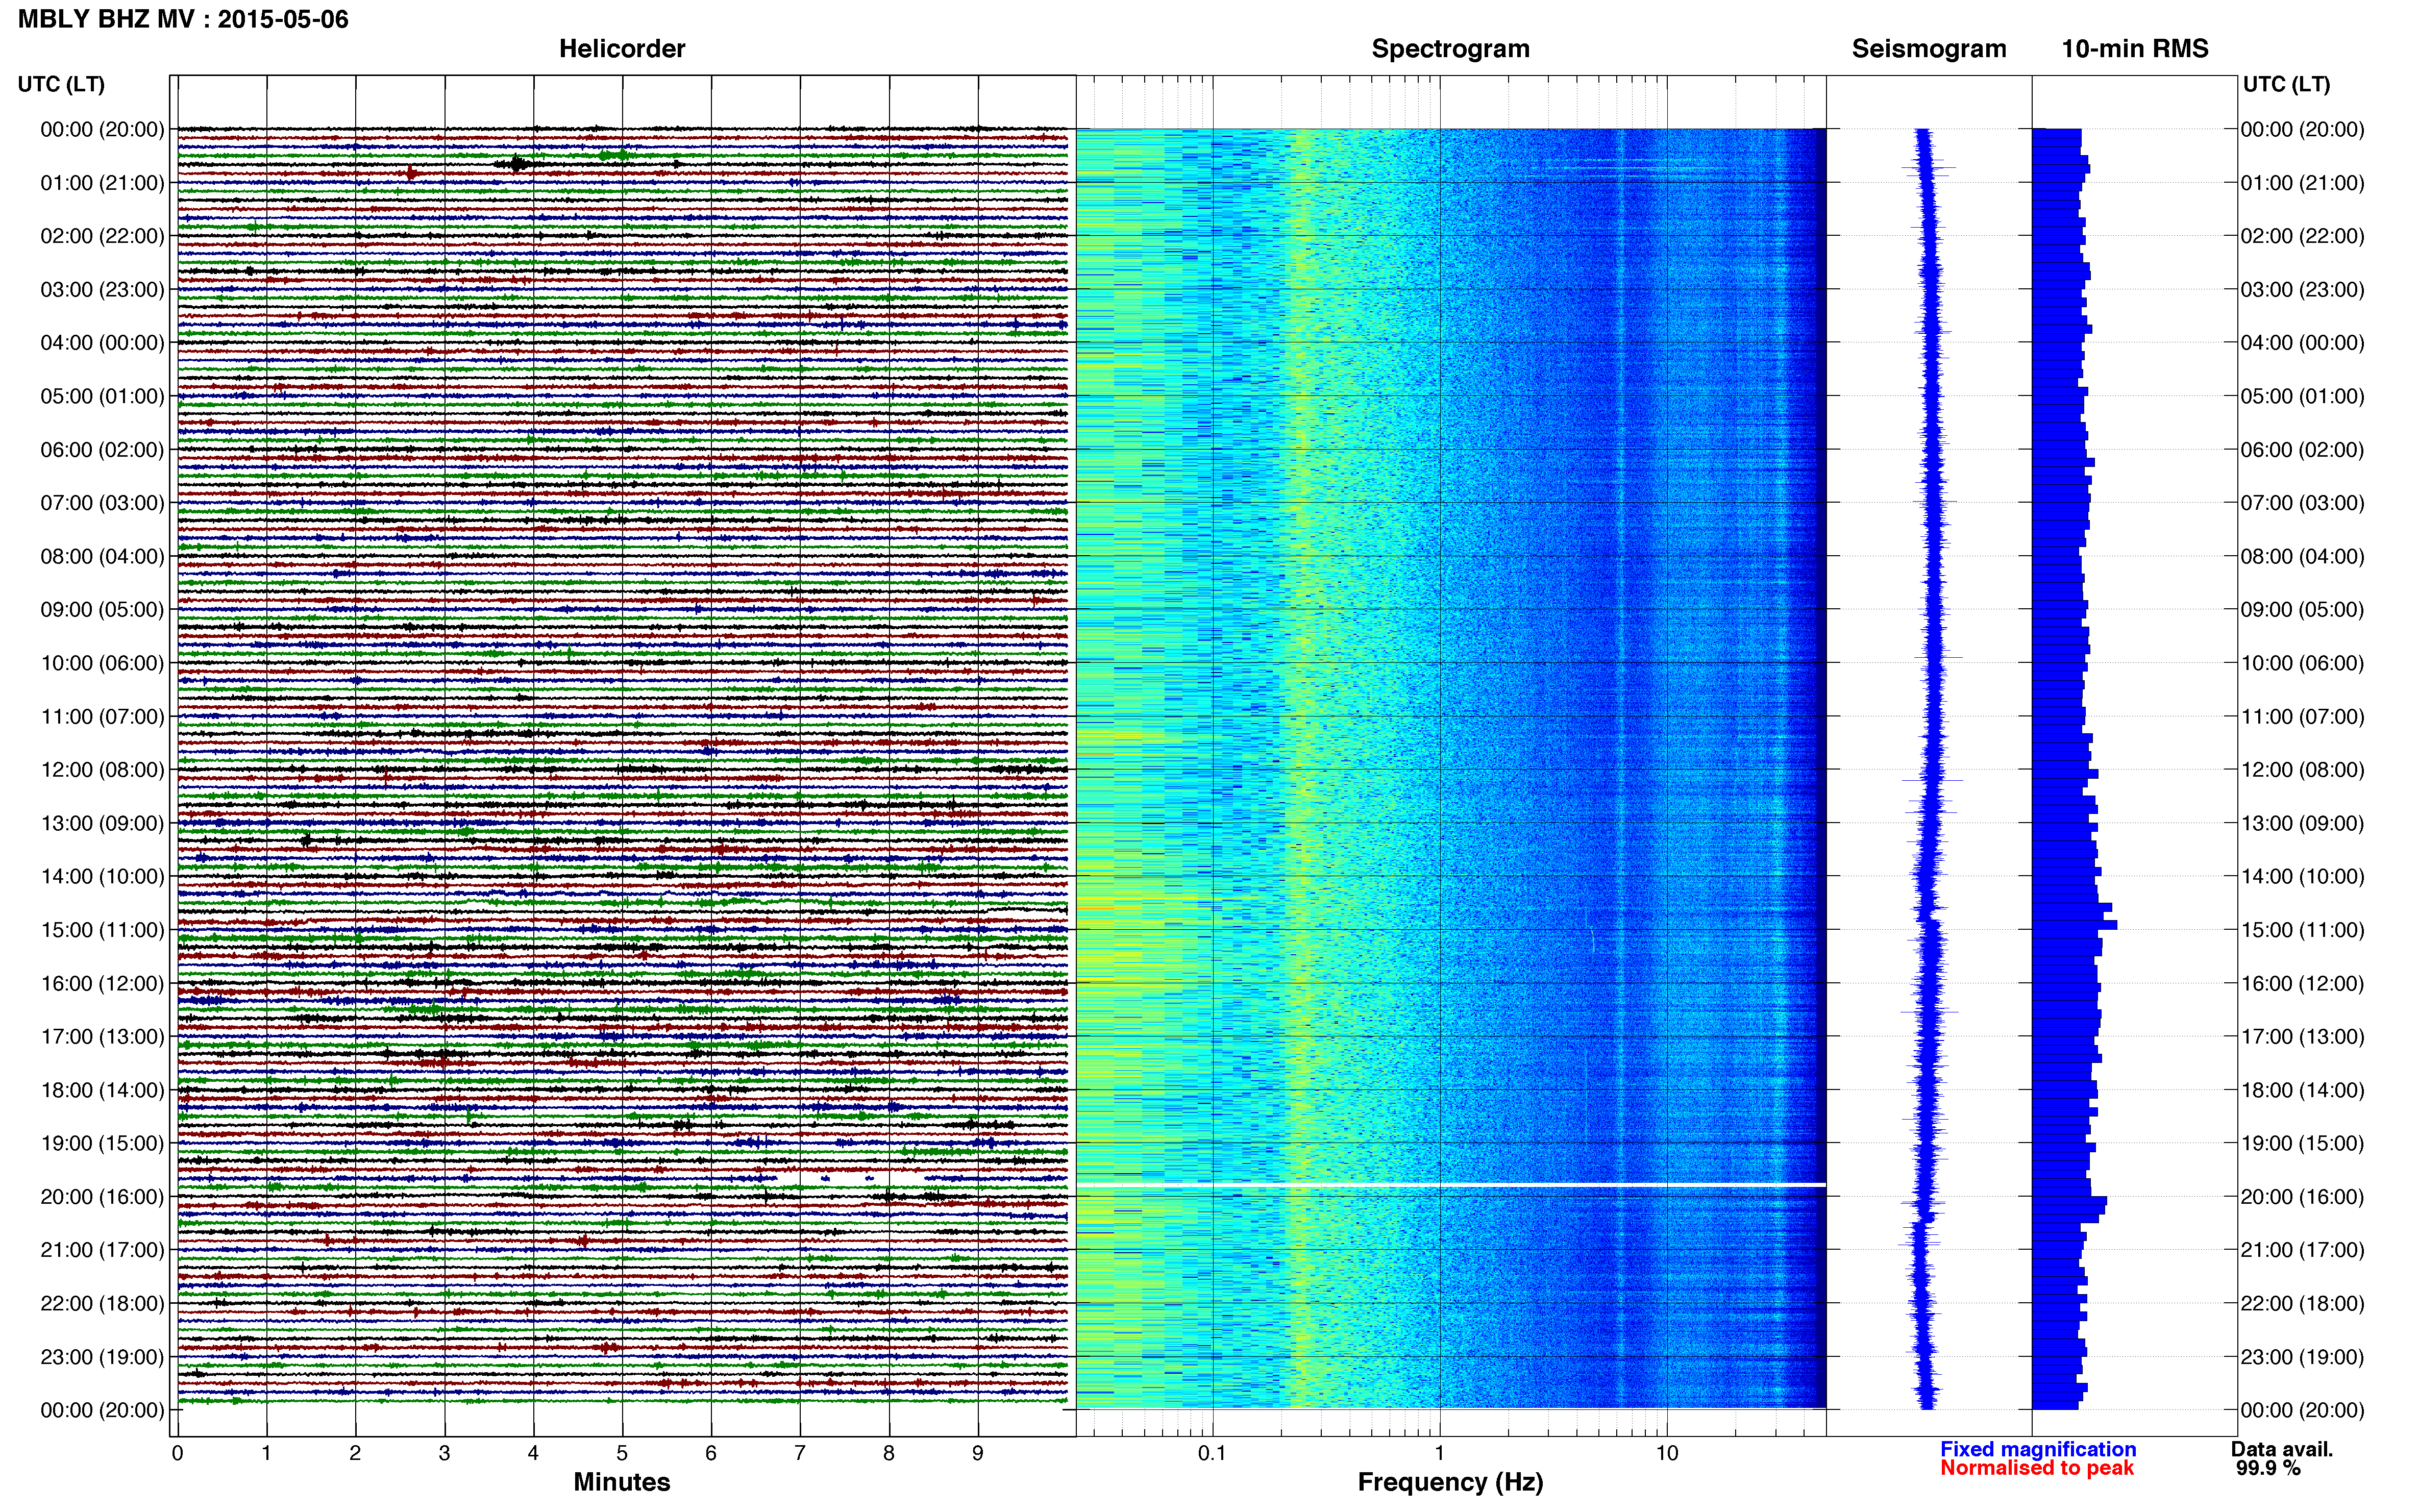
Task: Click the left '10:00 (06:00)' time label
Action: (x=102, y=663)
